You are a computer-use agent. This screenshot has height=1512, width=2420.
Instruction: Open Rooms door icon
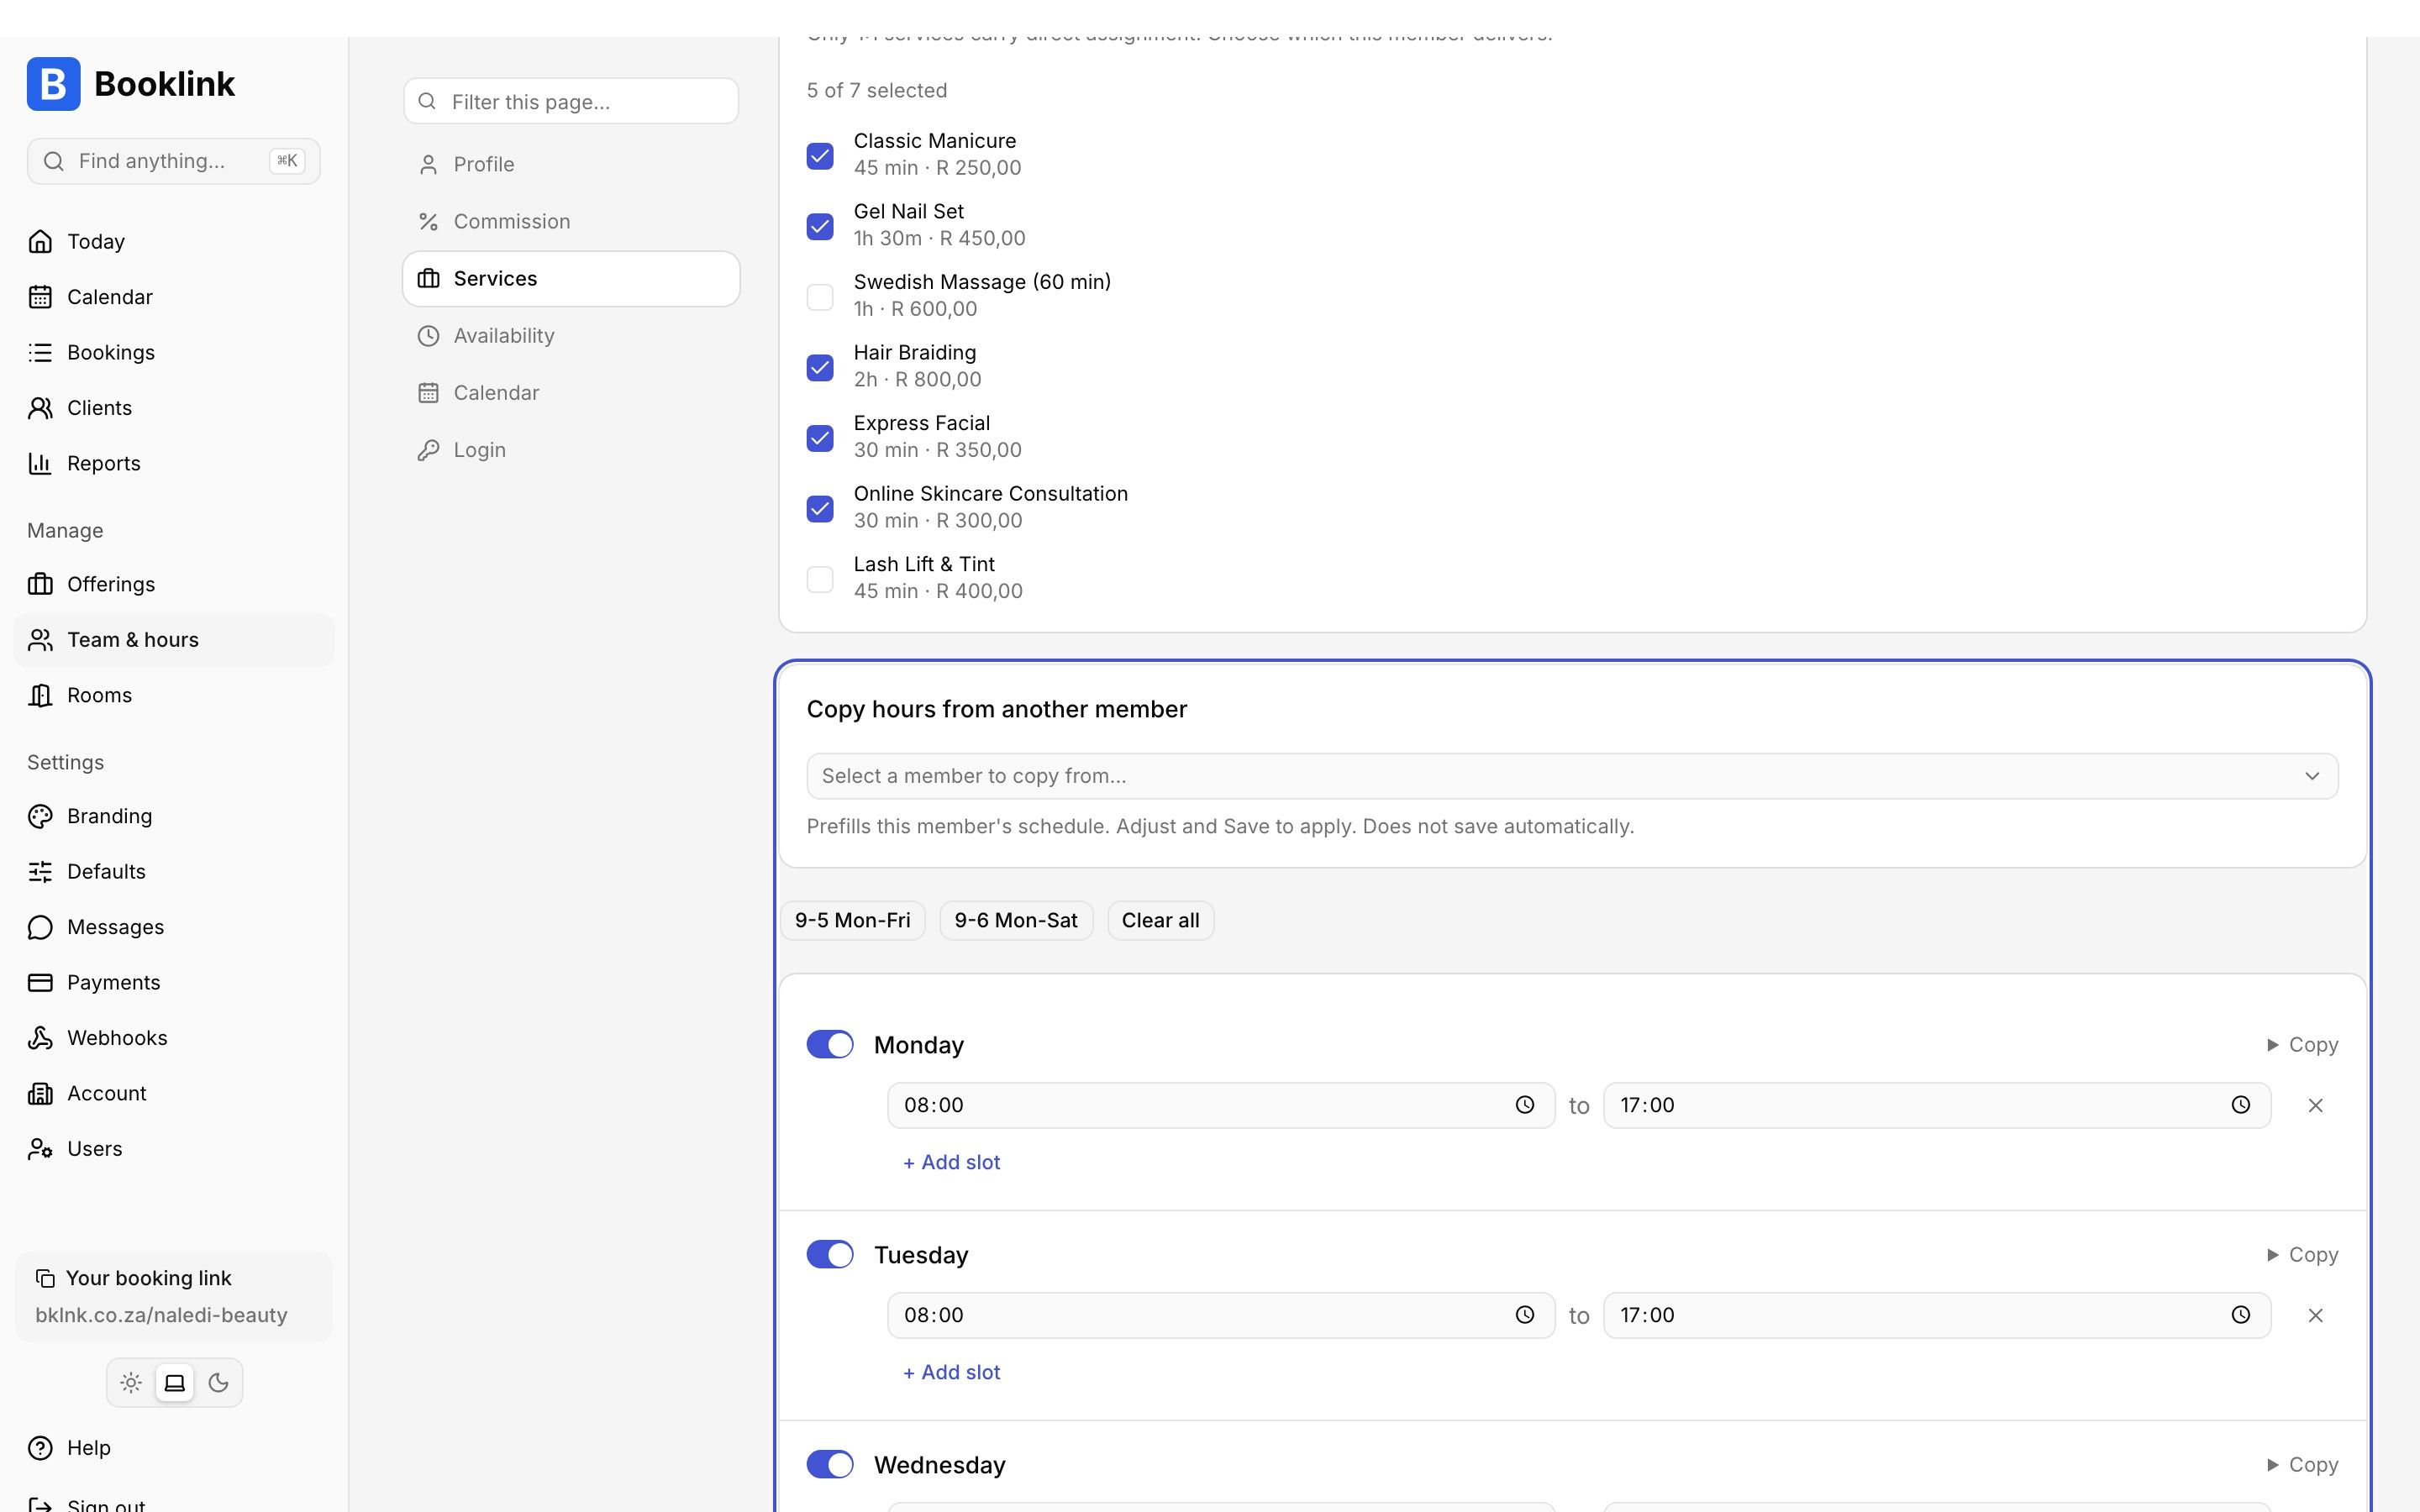pos(40,695)
